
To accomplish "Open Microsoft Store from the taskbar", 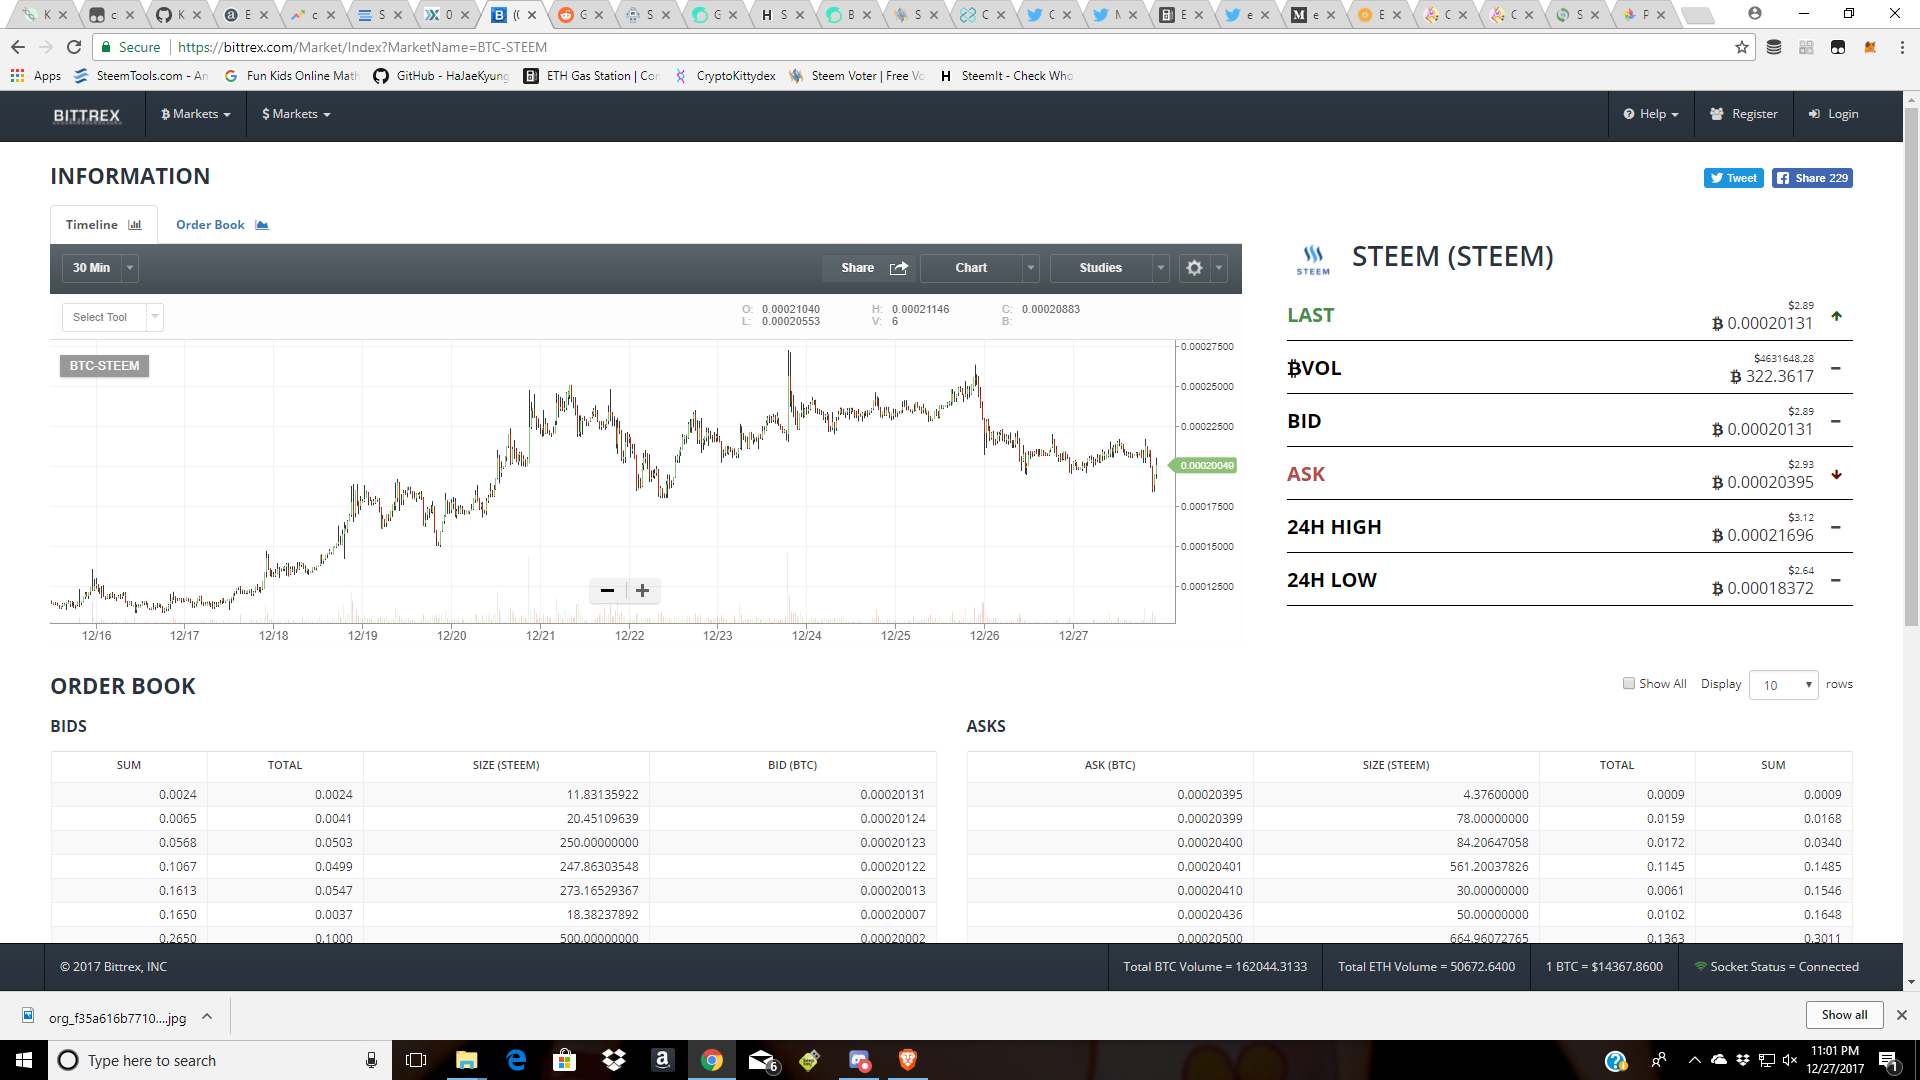I will coord(565,1060).
